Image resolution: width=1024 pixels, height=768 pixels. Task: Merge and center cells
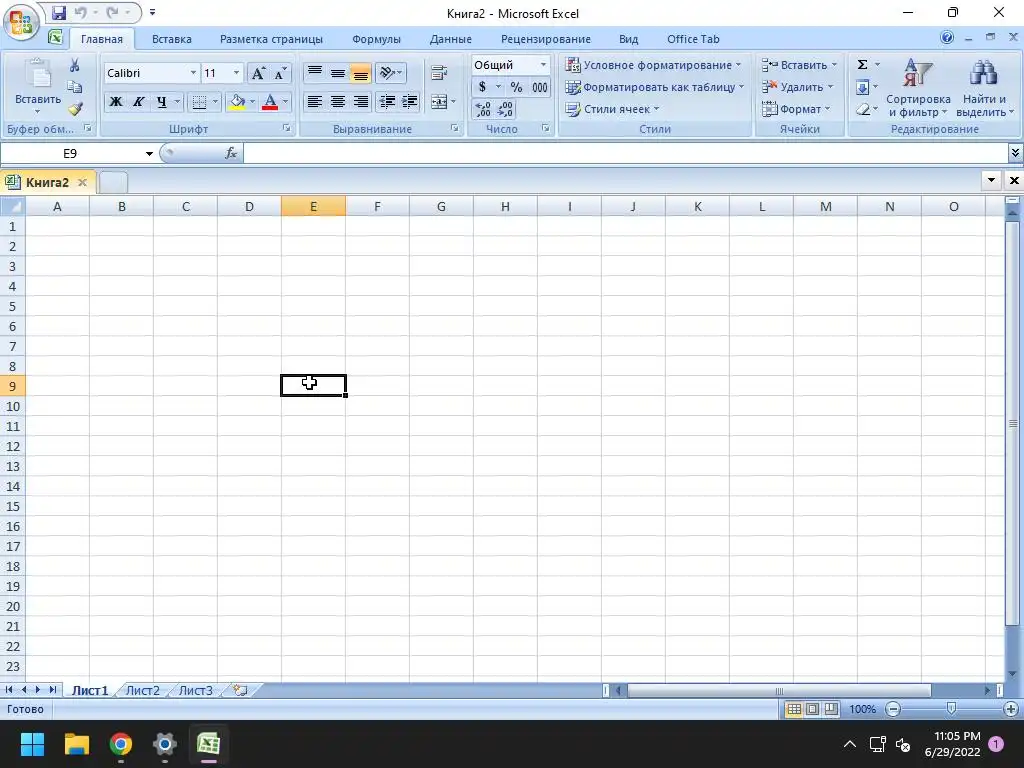click(x=439, y=101)
